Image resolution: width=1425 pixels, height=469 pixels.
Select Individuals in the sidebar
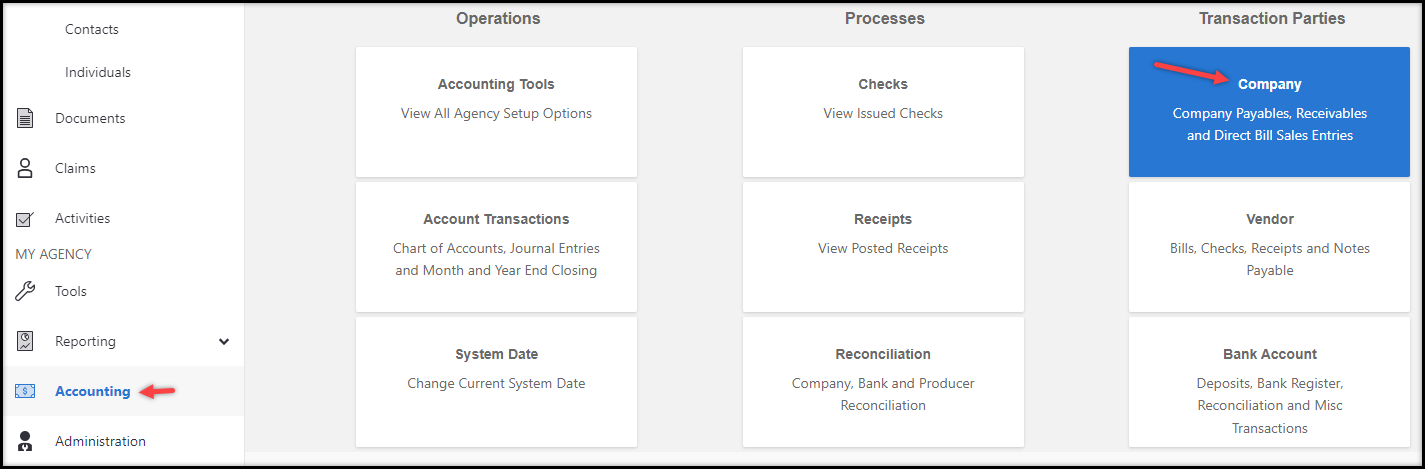point(98,72)
